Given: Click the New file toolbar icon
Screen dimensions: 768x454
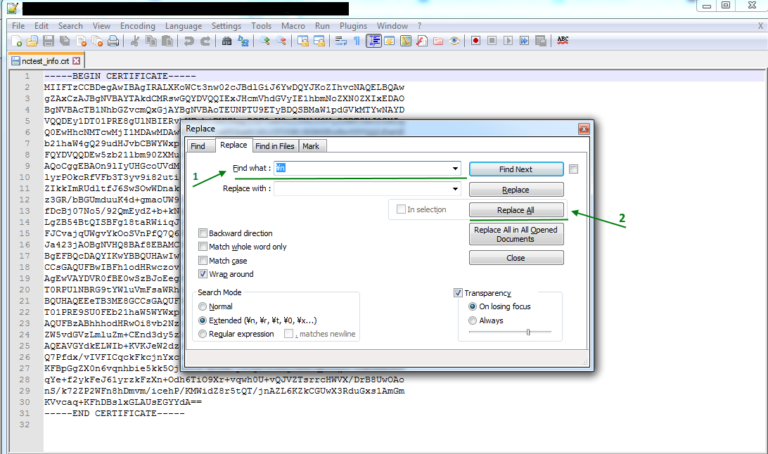Looking at the screenshot, I should tap(16, 41).
